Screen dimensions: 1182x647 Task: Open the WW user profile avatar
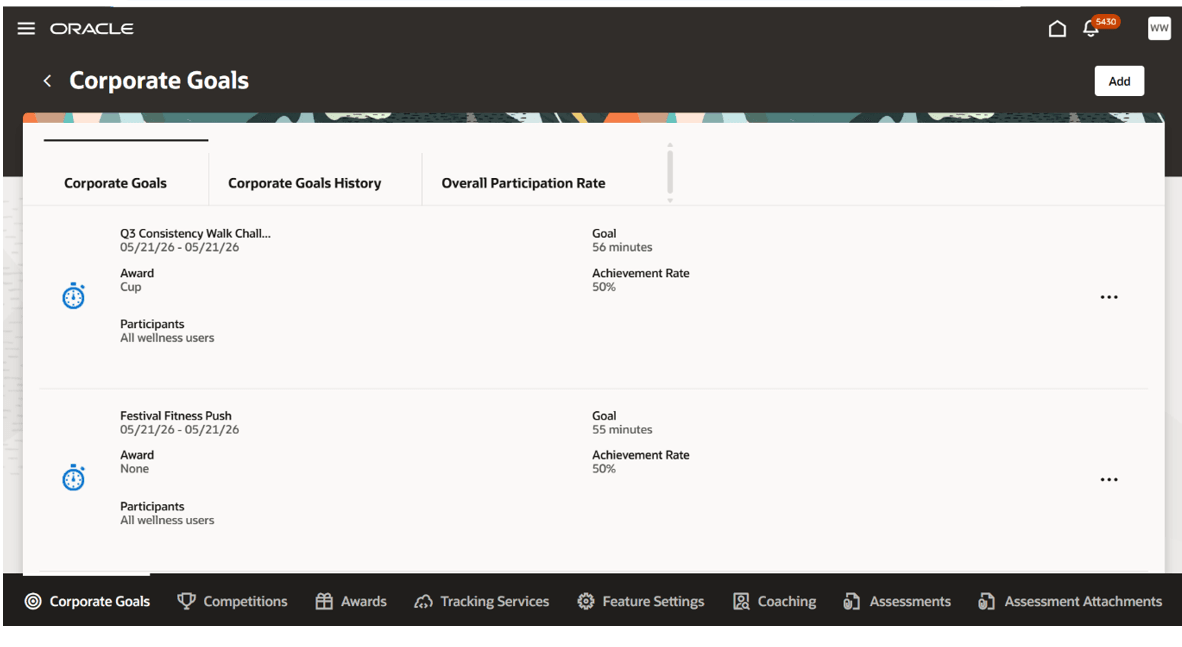point(1159,29)
